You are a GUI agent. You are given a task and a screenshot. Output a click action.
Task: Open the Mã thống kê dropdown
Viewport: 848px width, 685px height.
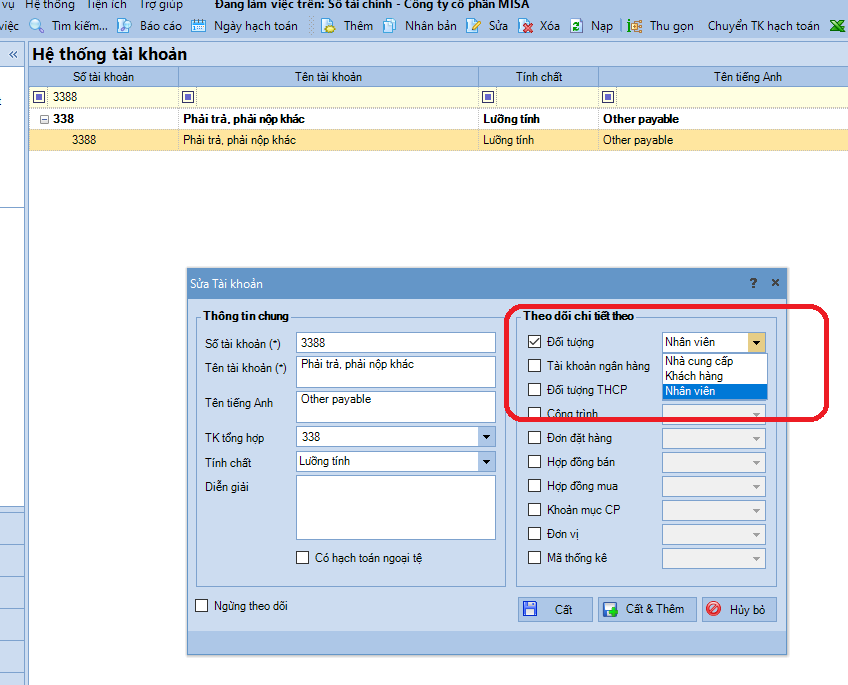[x=756, y=558]
